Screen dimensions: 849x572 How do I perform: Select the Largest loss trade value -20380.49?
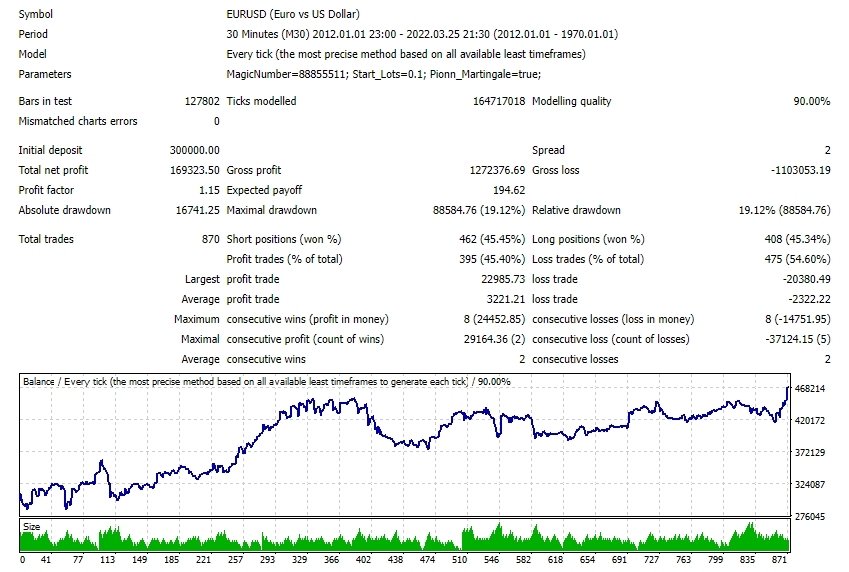806,280
